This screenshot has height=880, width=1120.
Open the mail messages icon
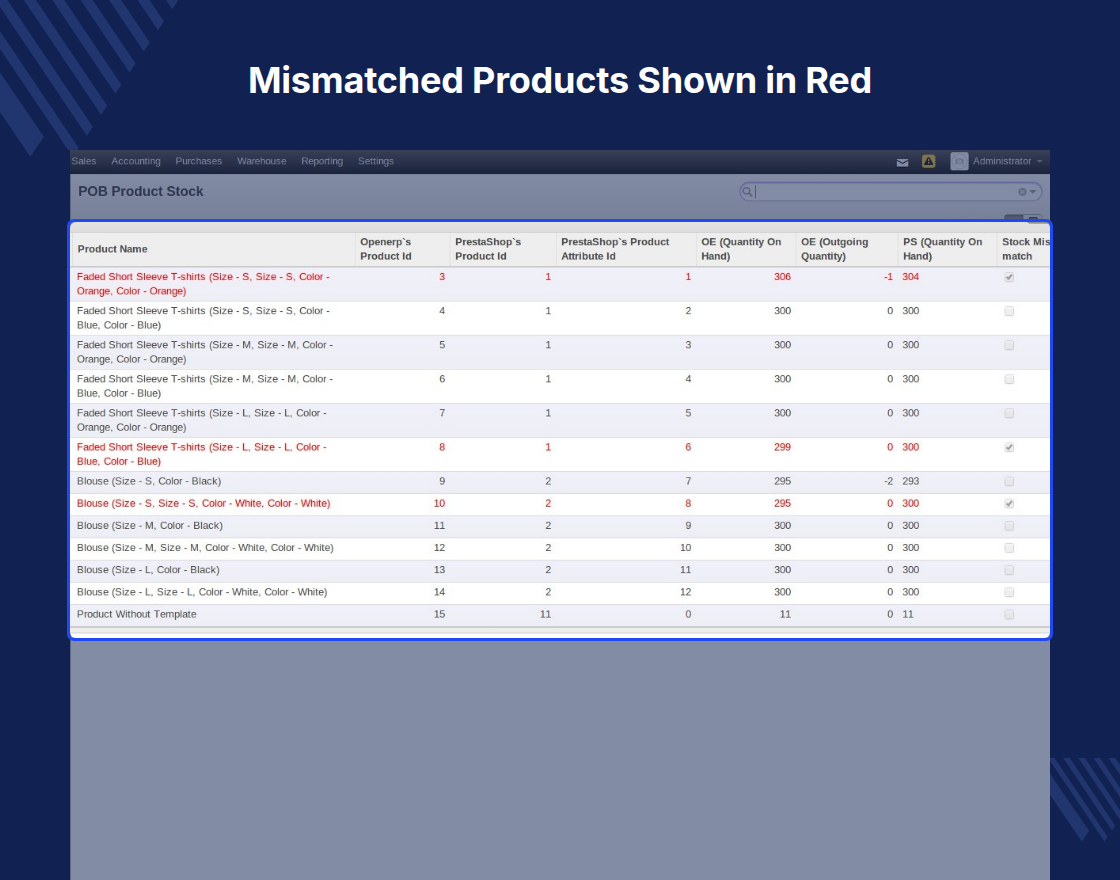coord(902,162)
